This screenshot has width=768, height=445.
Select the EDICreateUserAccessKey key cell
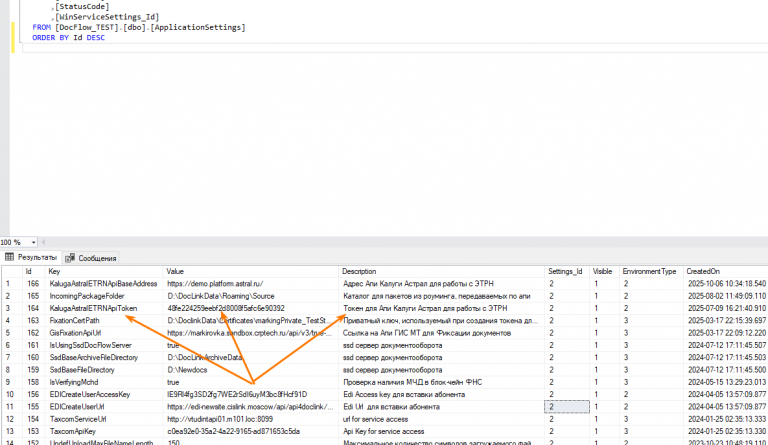104,394
